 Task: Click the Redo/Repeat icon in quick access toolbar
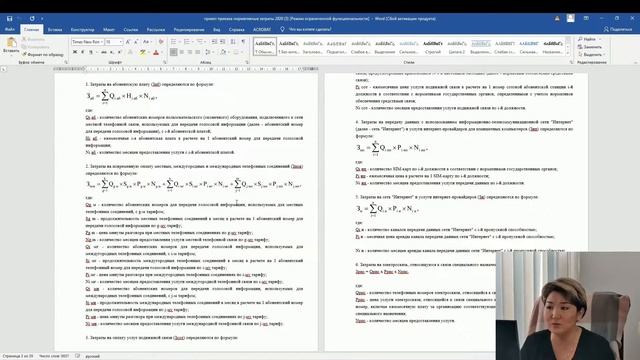coord(32,18)
